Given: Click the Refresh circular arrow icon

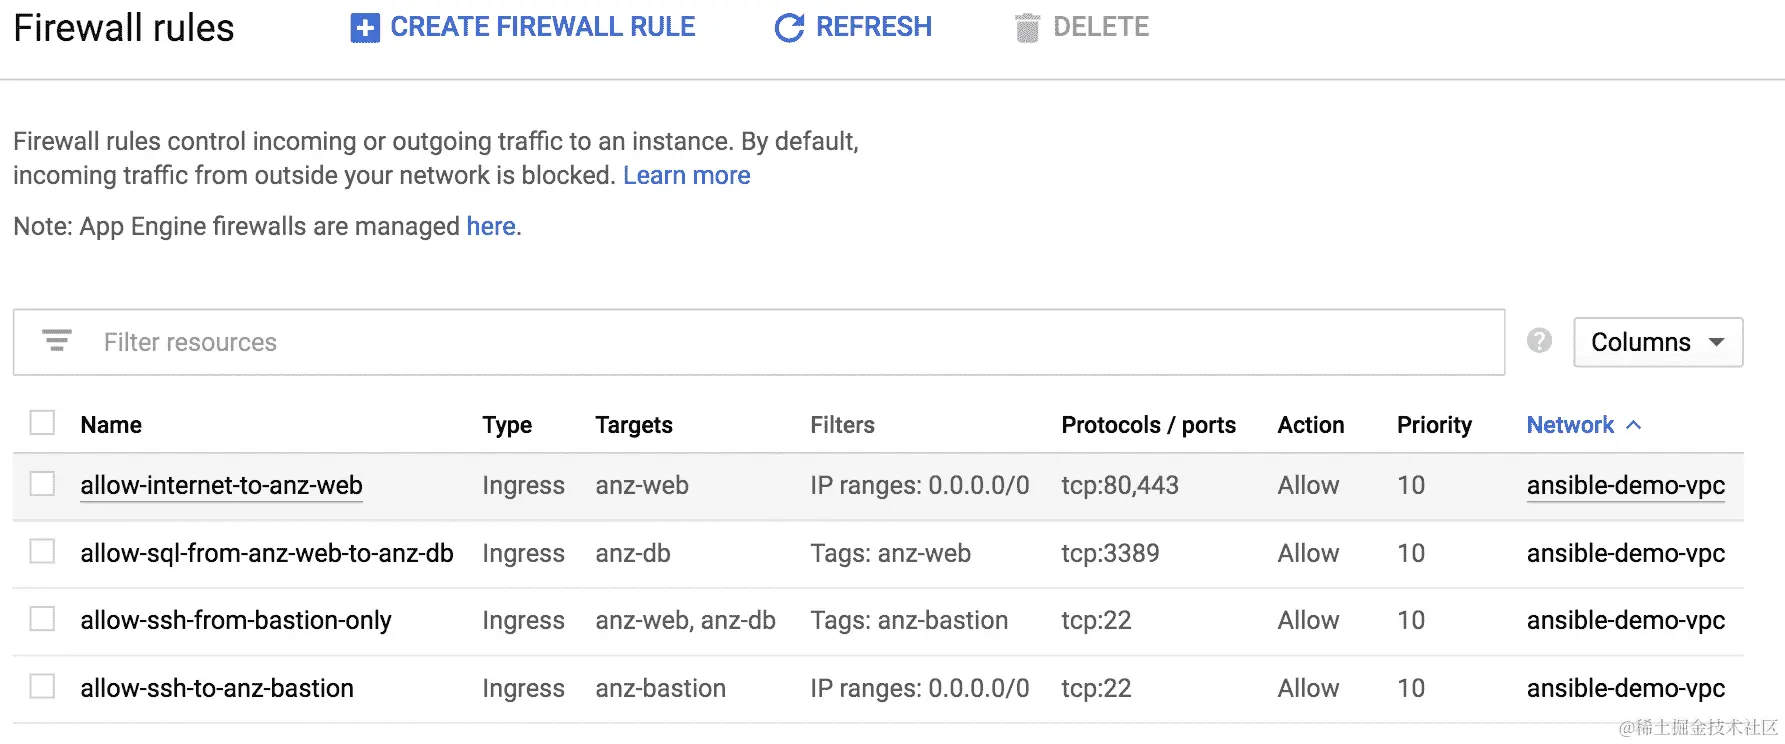Looking at the screenshot, I should tap(789, 28).
